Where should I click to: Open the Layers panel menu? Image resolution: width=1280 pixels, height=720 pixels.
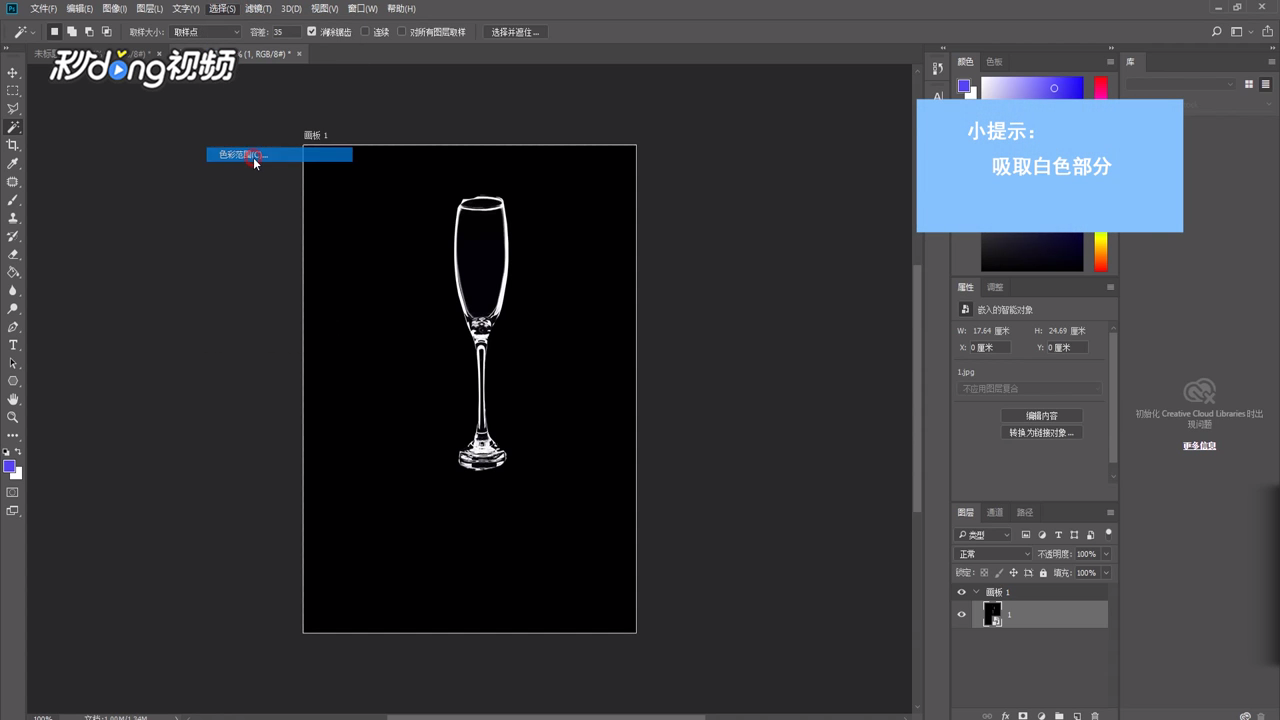pos(1110,512)
